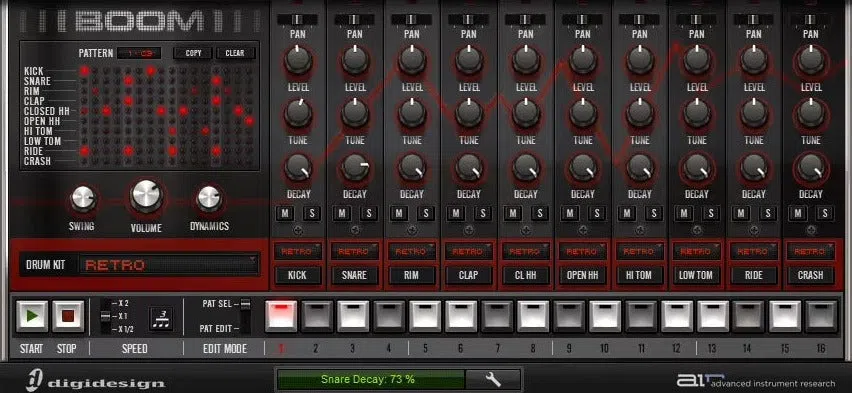The image size is (852, 393).
Task: Click the Digidesign logo
Action: (x=96, y=380)
